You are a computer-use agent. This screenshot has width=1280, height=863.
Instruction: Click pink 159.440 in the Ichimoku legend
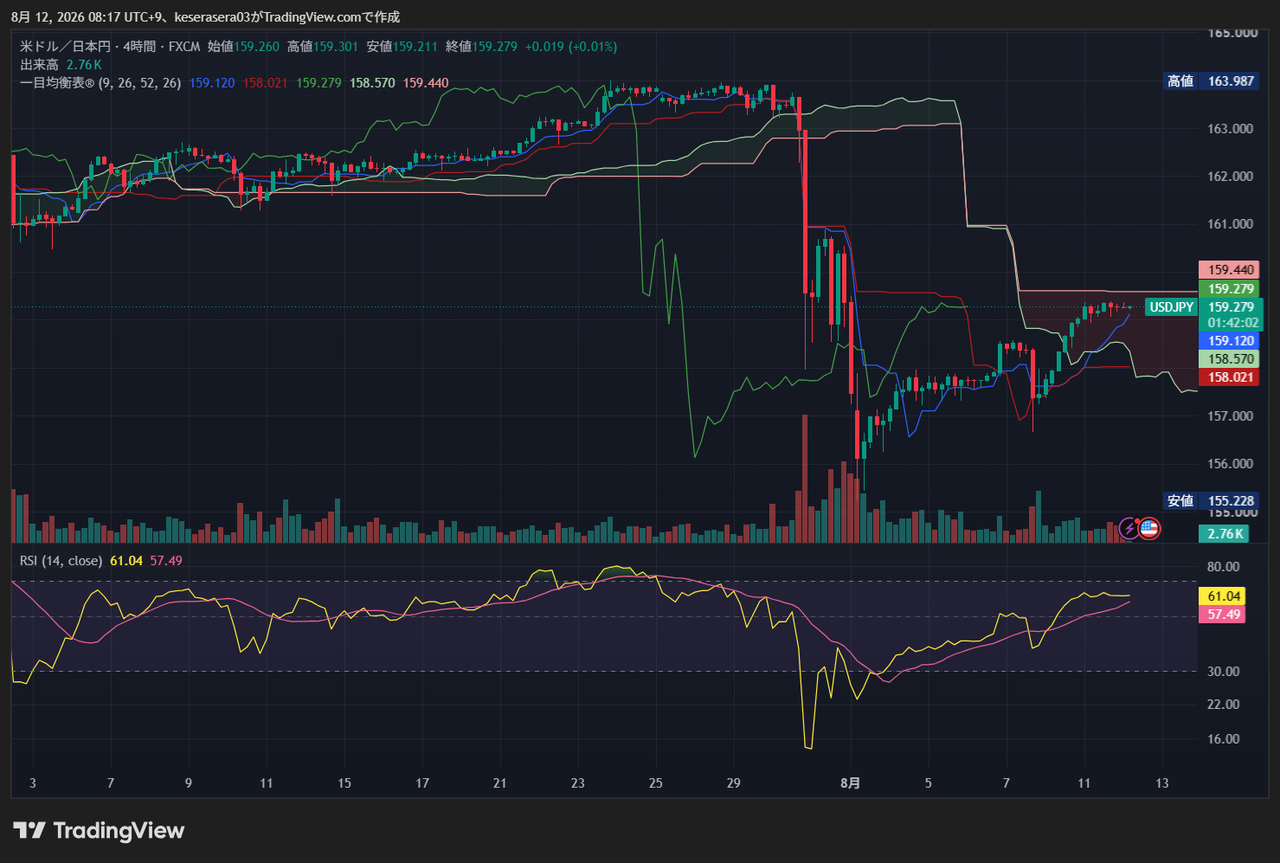[x=426, y=83]
